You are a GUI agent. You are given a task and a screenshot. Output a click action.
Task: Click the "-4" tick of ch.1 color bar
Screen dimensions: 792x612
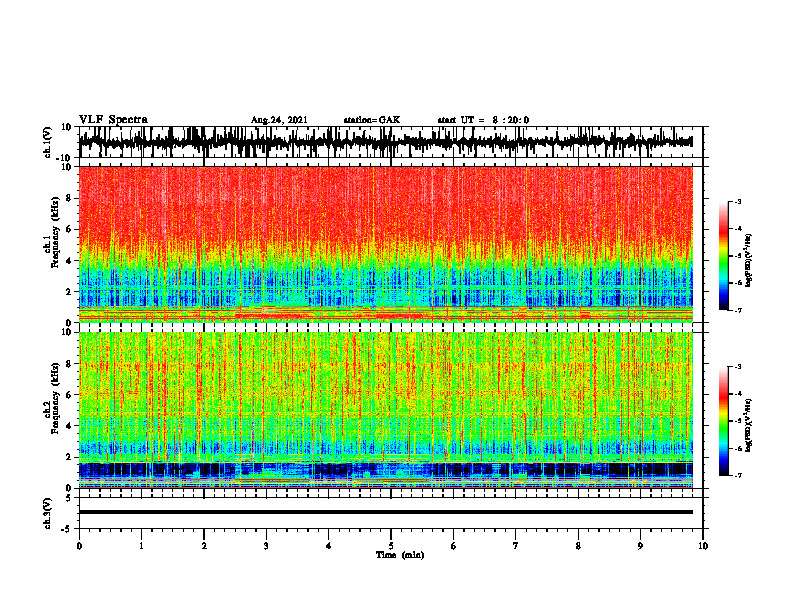click(737, 229)
